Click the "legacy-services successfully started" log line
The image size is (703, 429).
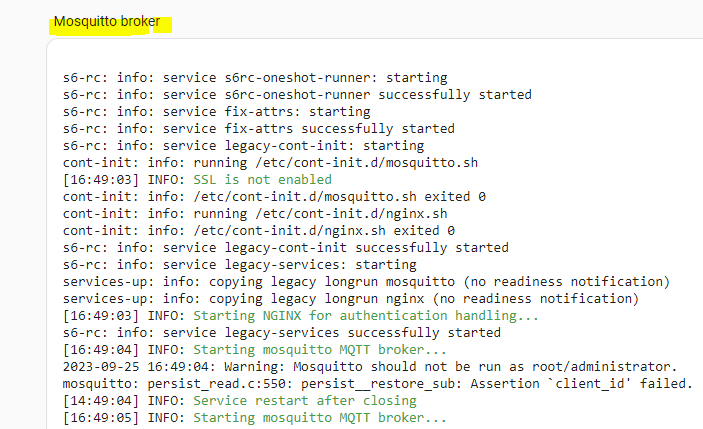(281, 332)
